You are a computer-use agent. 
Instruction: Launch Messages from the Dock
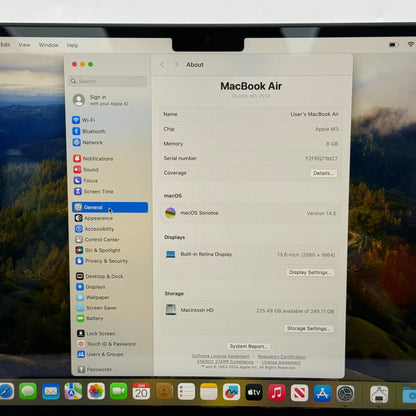point(28,391)
